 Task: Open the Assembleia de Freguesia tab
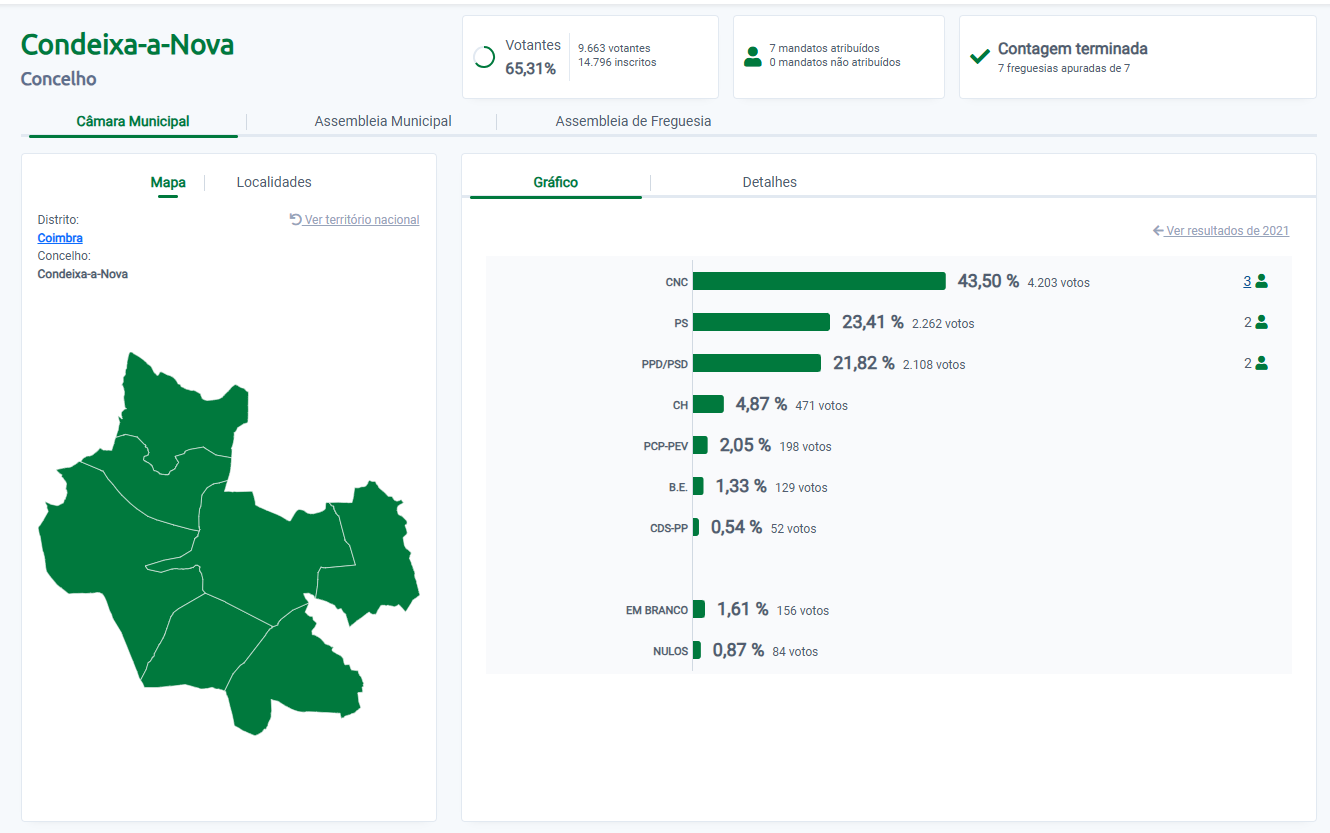point(633,121)
